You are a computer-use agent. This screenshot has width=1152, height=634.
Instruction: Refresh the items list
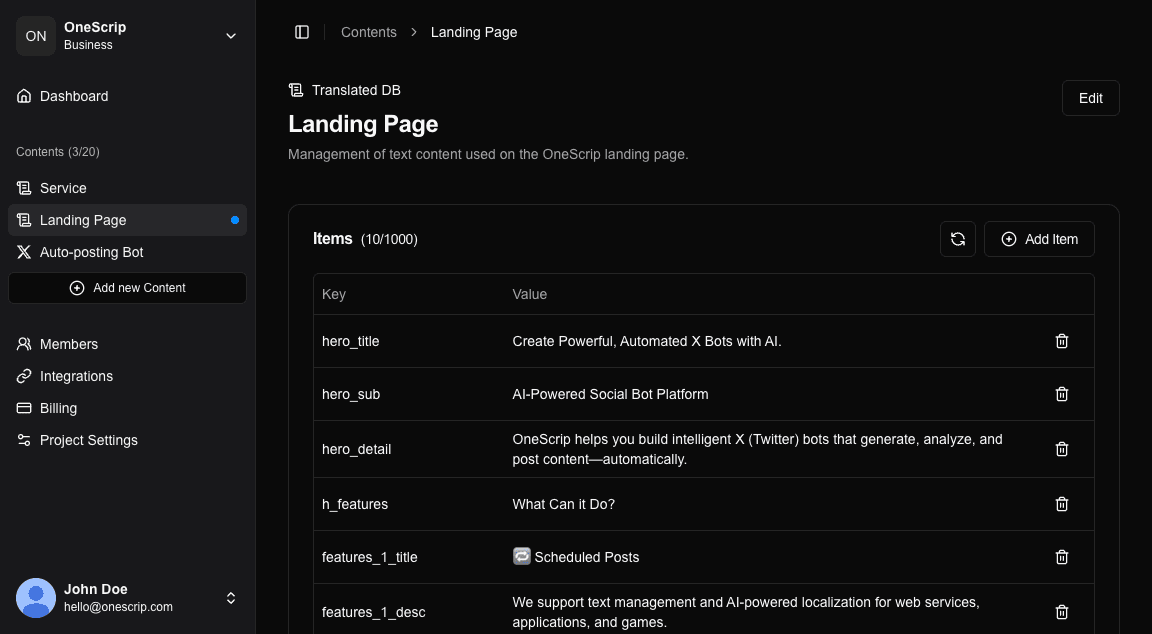pyautogui.click(x=958, y=239)
